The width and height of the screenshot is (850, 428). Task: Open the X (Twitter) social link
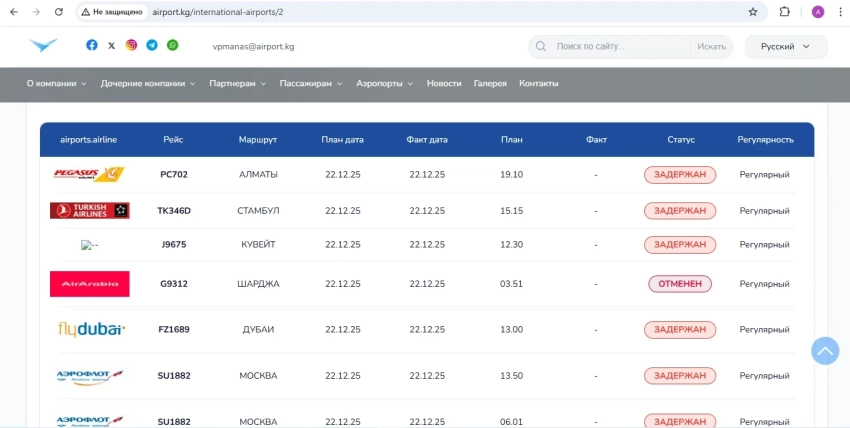111,46
